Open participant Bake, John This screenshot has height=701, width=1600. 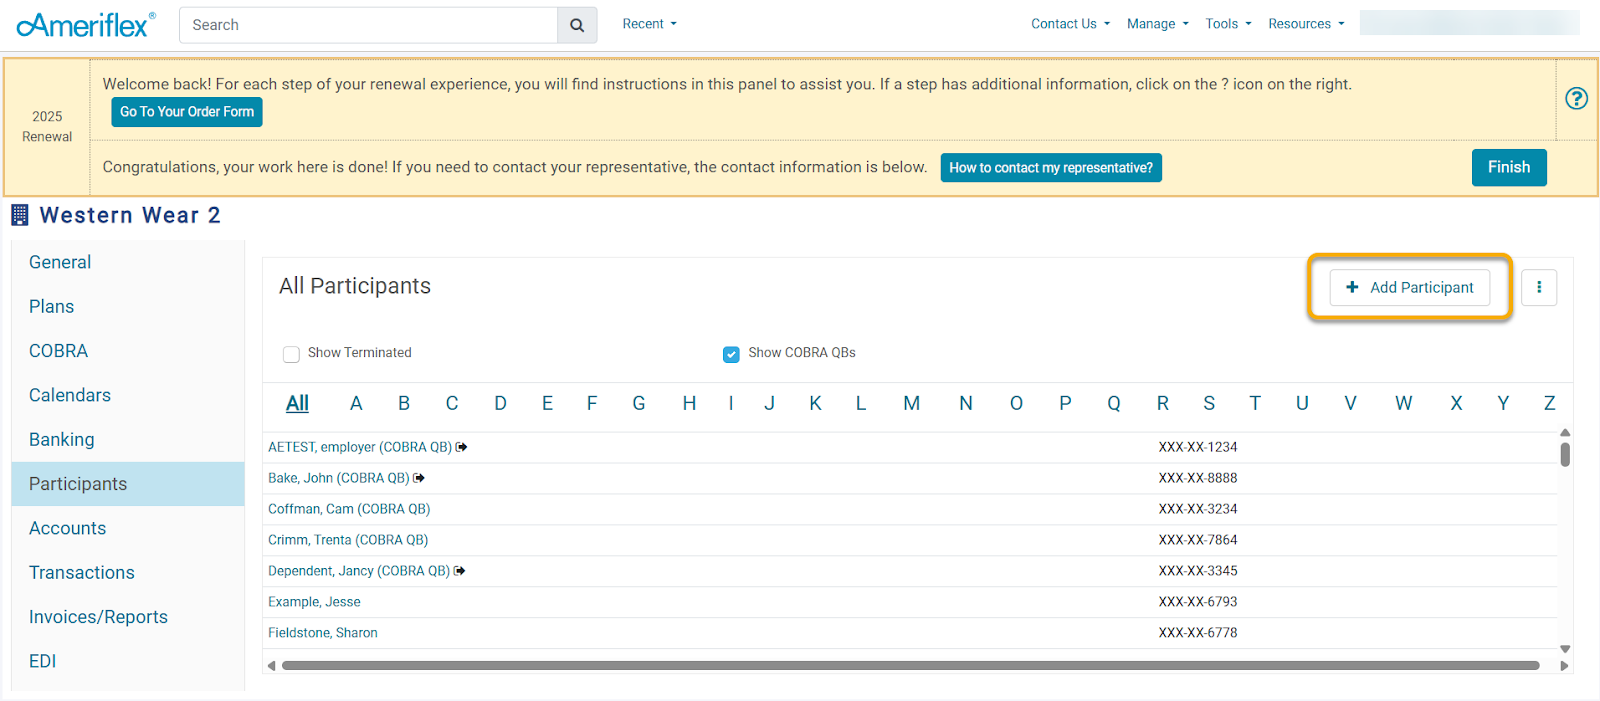point(338,478)
